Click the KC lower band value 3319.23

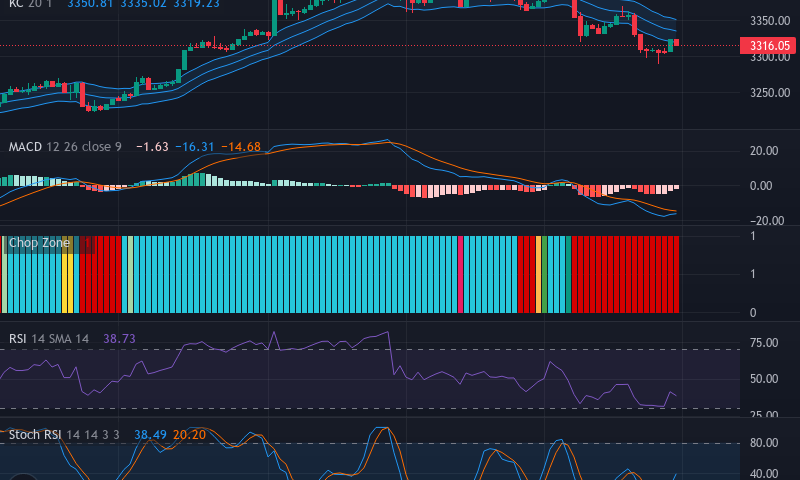pyautogui.click(x=196, y=4)
